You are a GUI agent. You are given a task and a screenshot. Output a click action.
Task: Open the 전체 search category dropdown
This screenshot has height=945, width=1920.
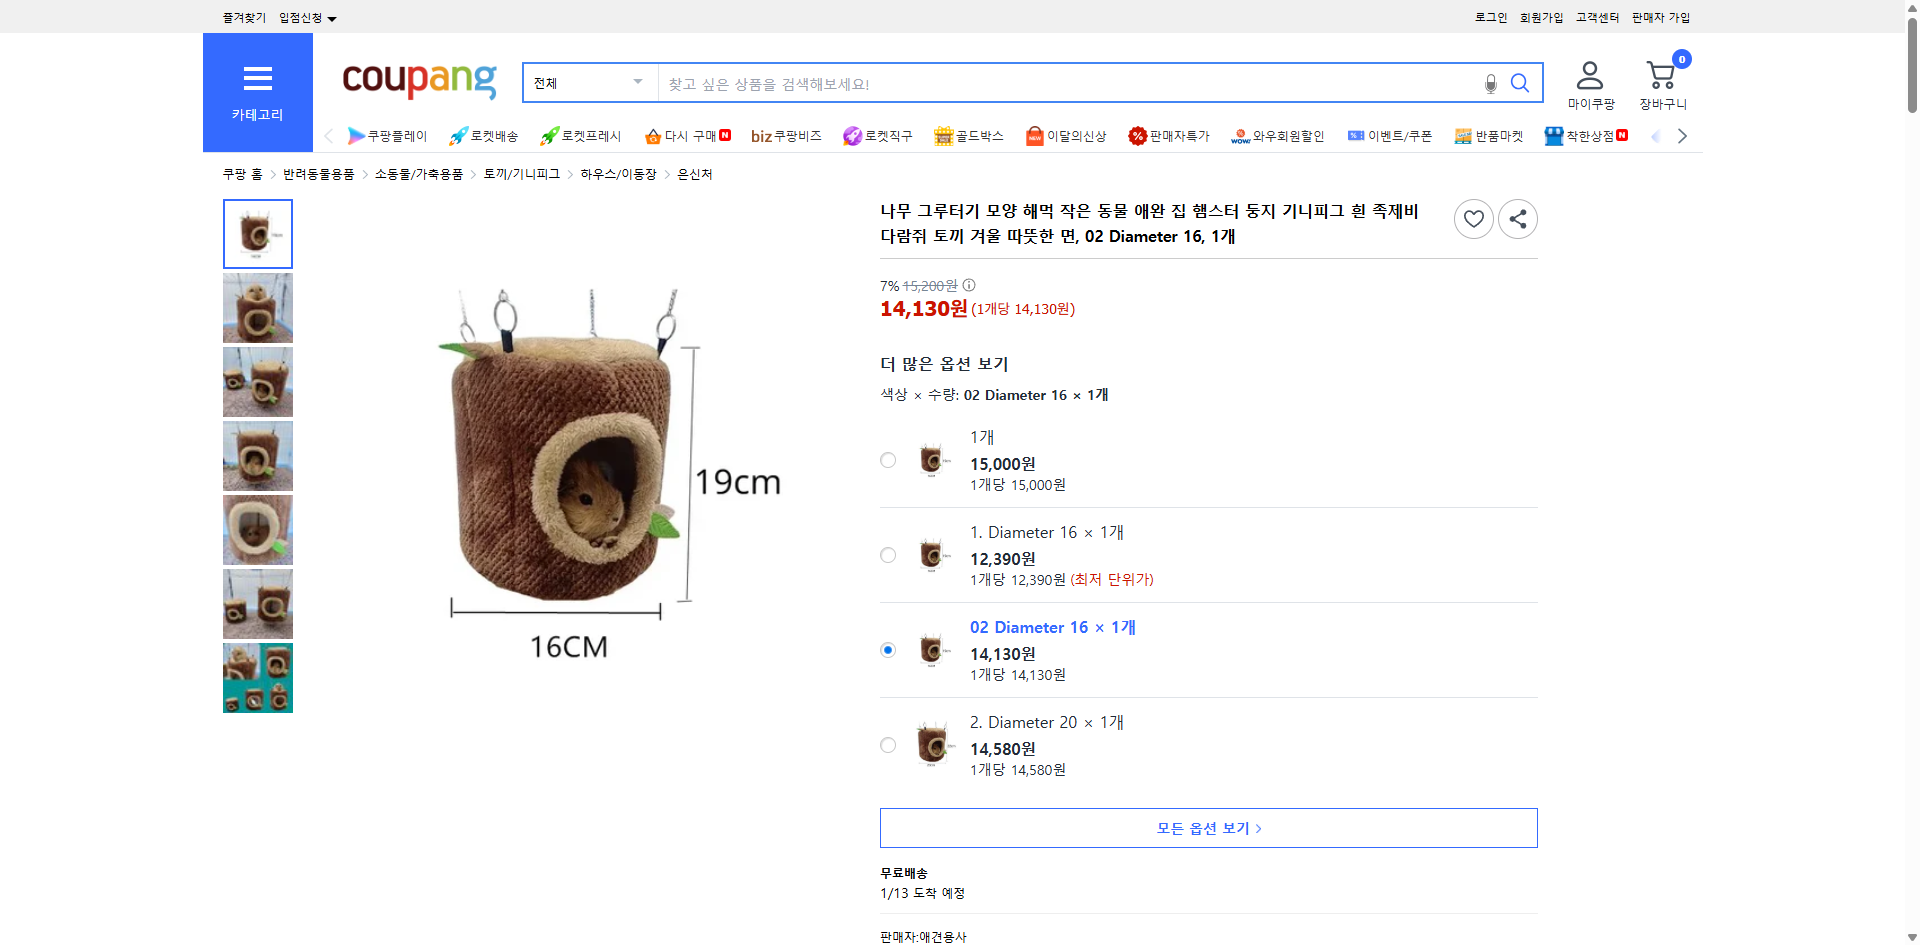pos(588,83)
